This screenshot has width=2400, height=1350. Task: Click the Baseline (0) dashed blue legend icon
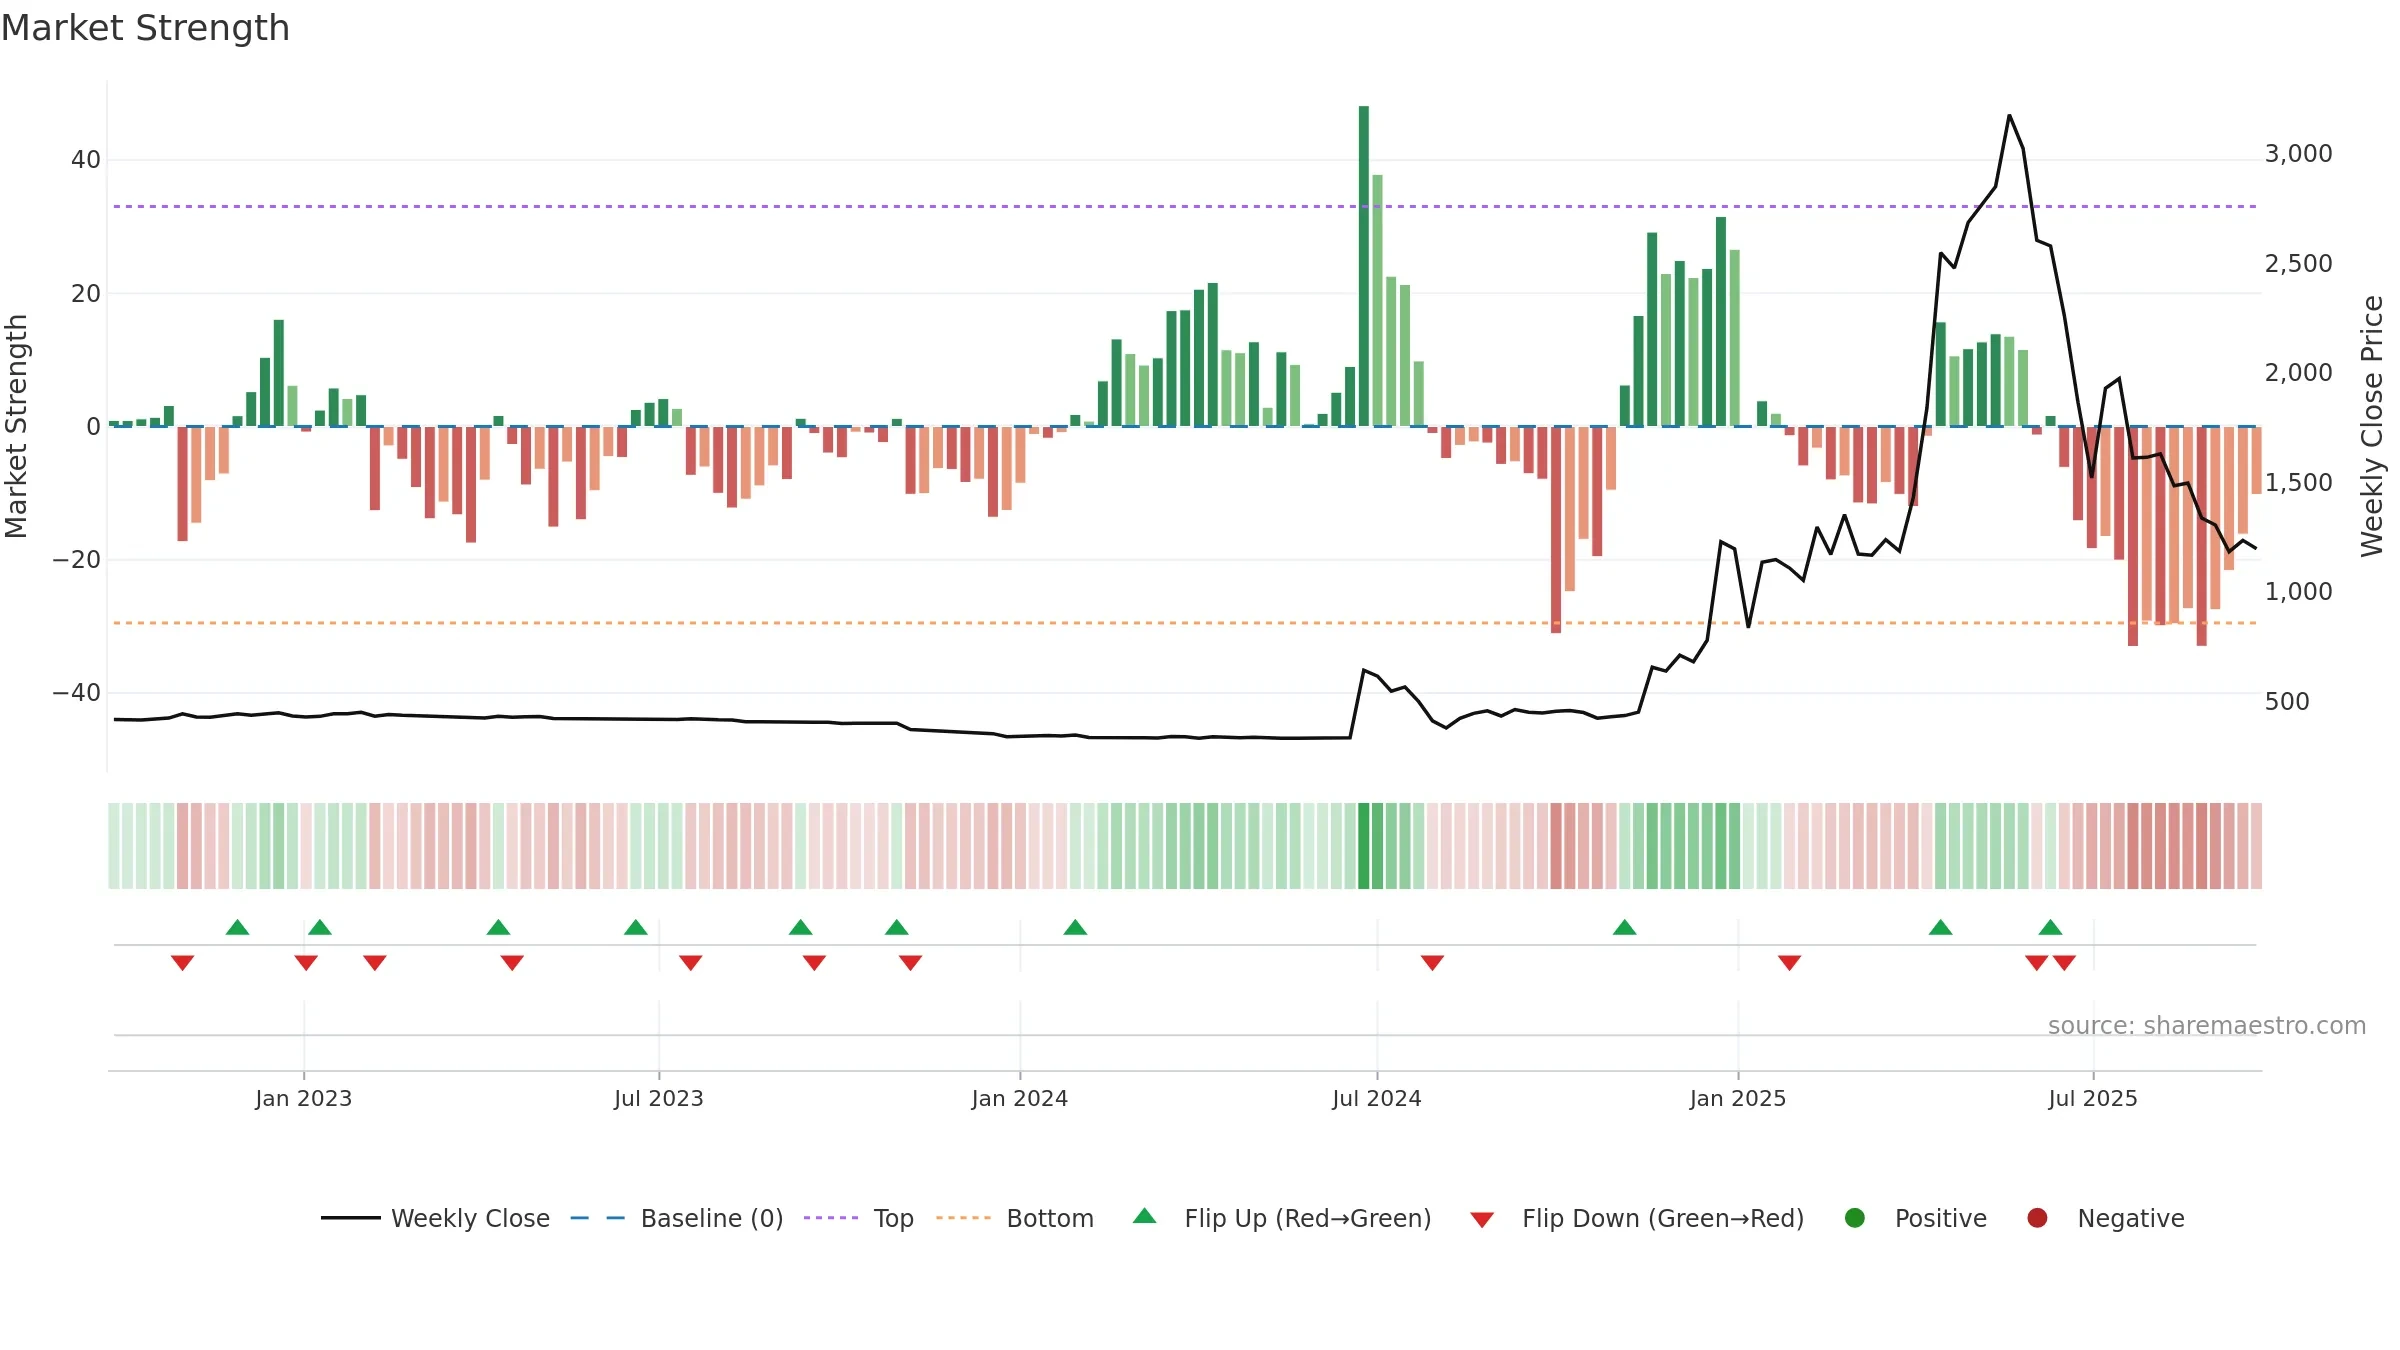pyautogui.click(x=597, y=1218)
